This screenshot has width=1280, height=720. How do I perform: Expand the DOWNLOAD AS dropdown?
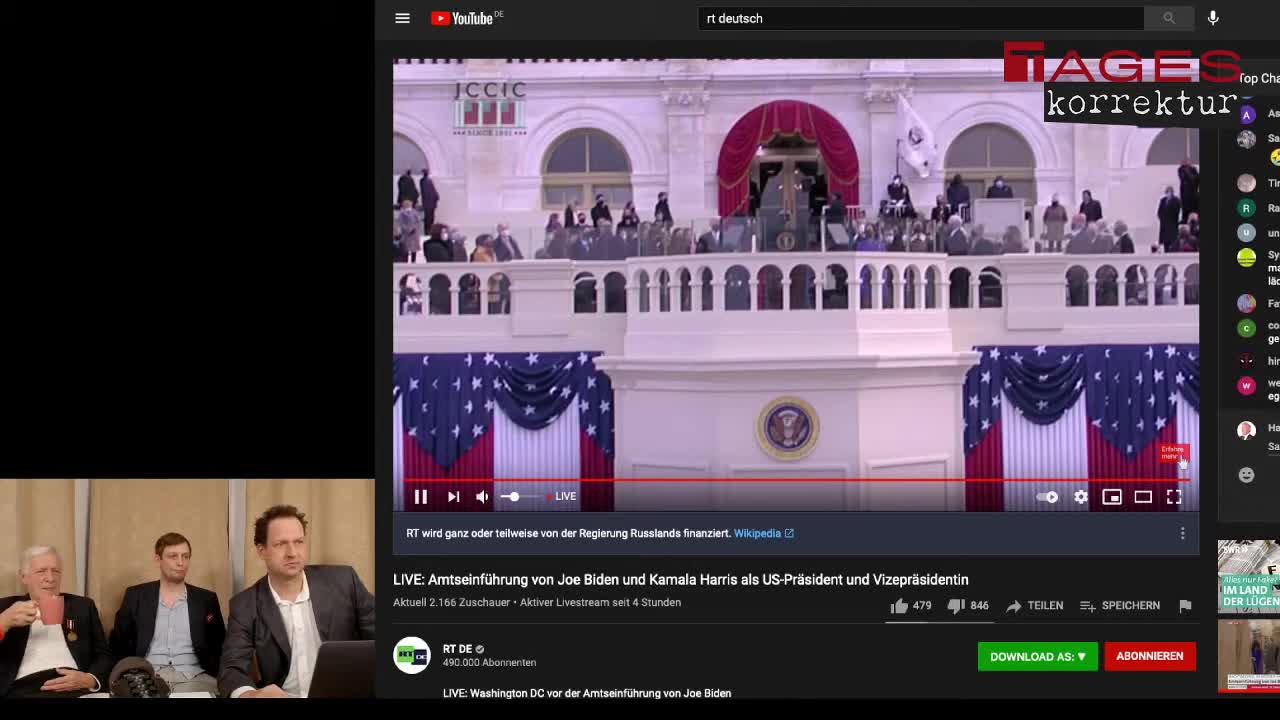click(1037, 656)
